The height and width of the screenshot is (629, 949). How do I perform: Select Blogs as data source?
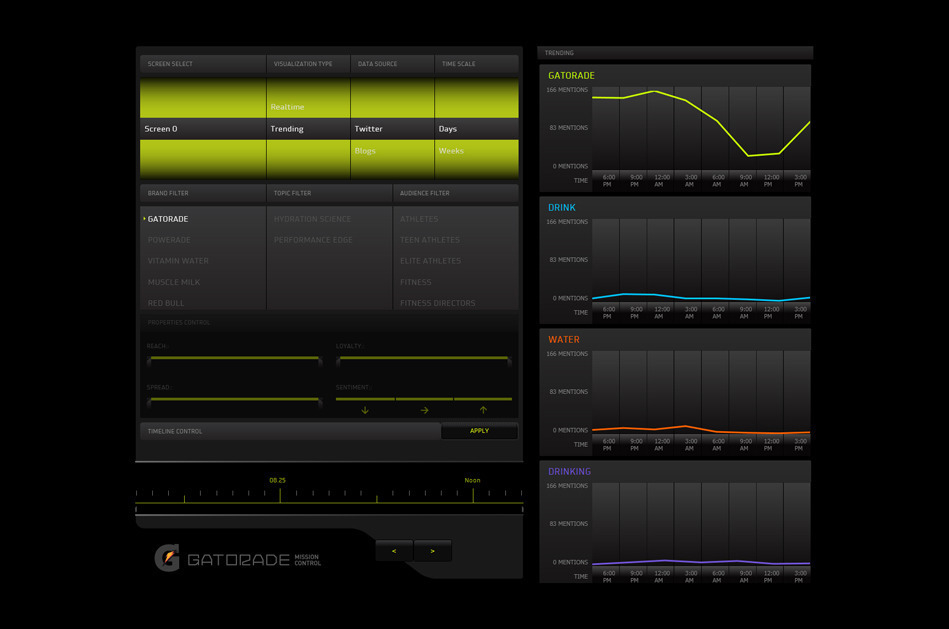point(365,151)
